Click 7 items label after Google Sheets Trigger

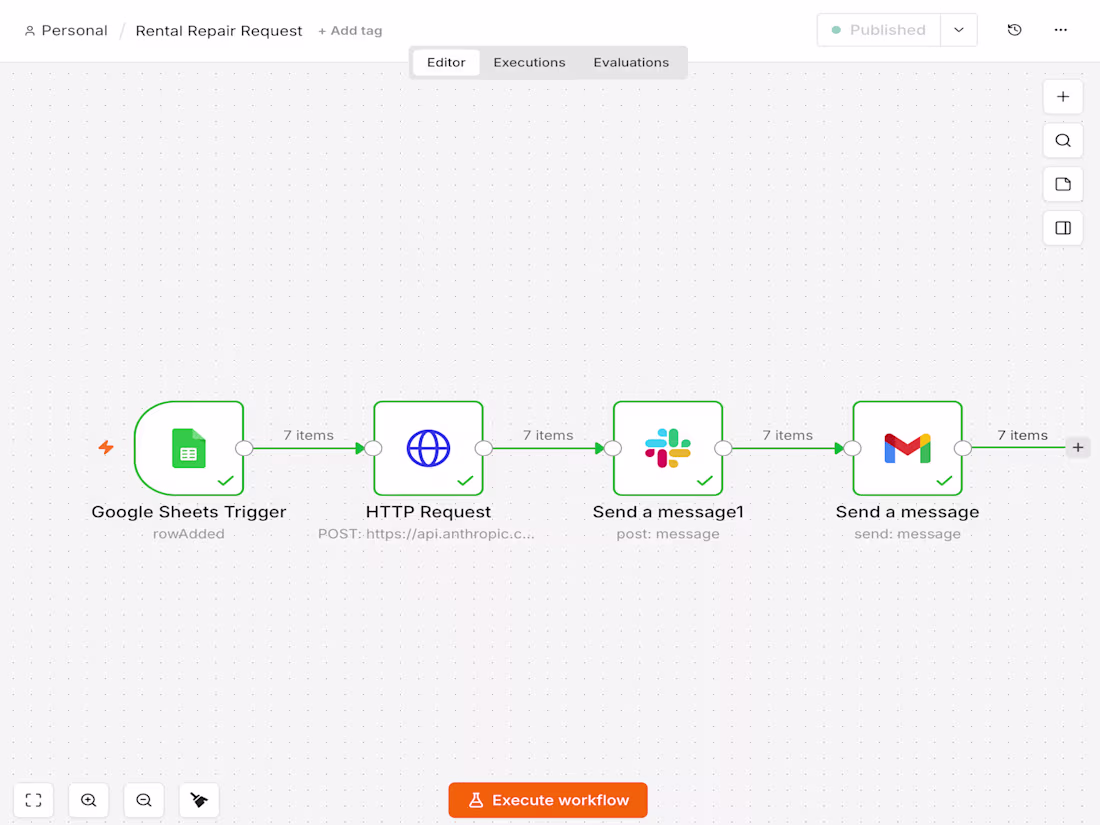coord(309,435)
